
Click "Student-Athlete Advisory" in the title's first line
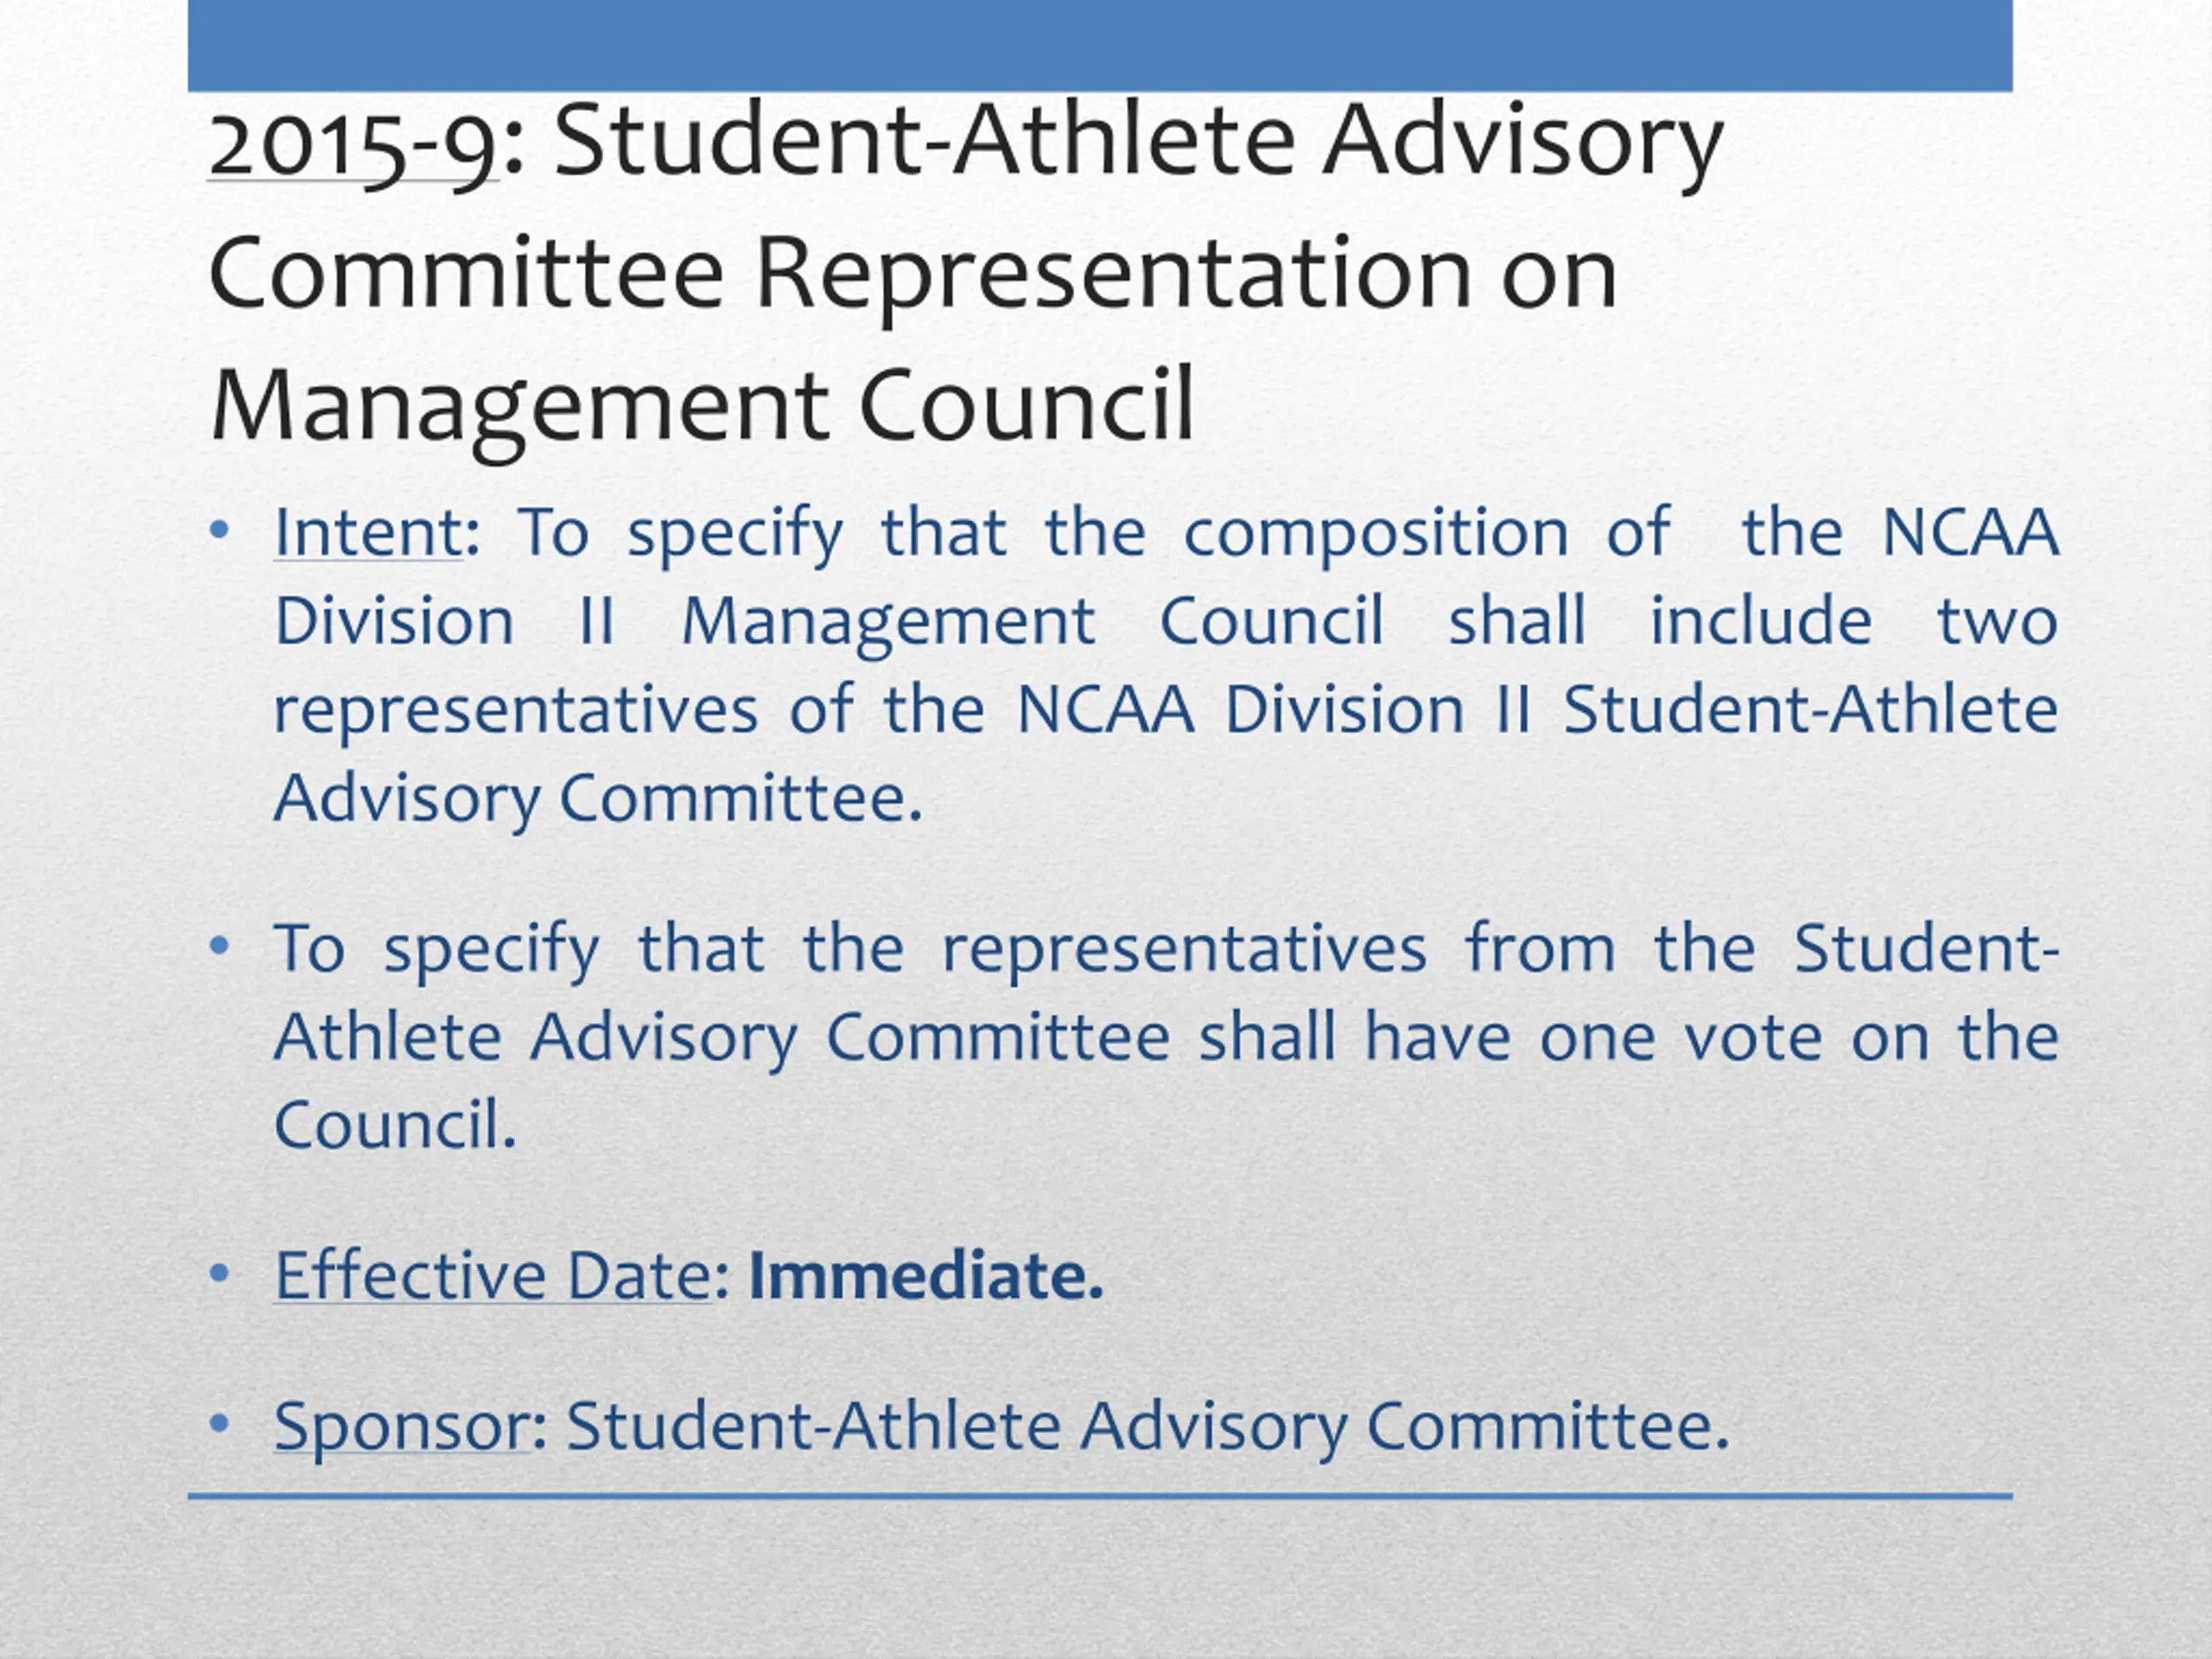click(1138, 142)
